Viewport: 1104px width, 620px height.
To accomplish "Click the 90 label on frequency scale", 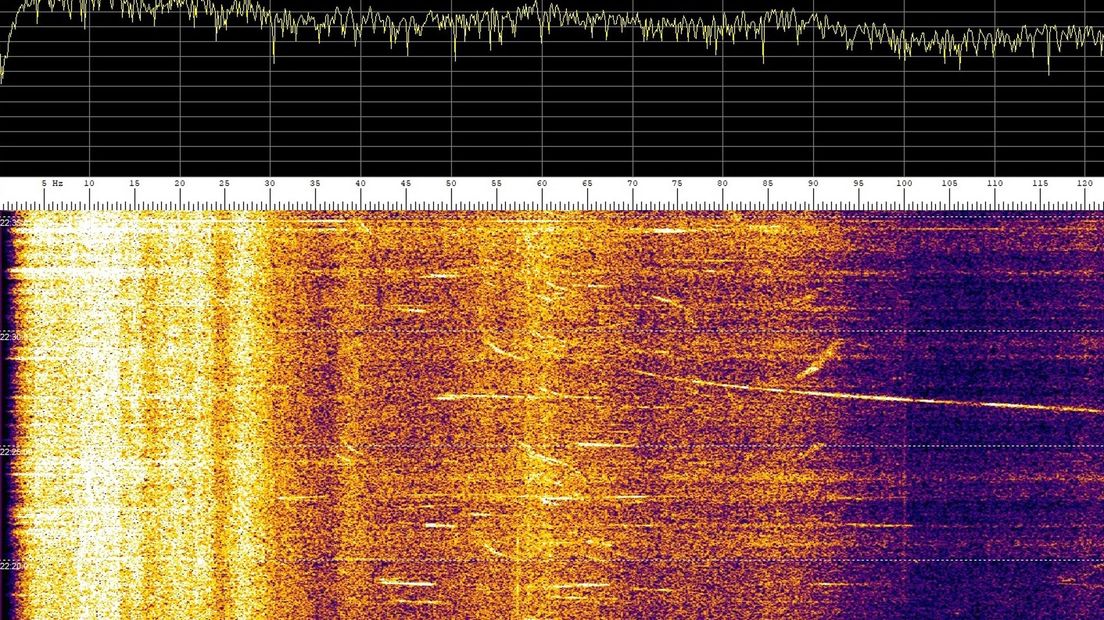I will [x=813, y=184].
